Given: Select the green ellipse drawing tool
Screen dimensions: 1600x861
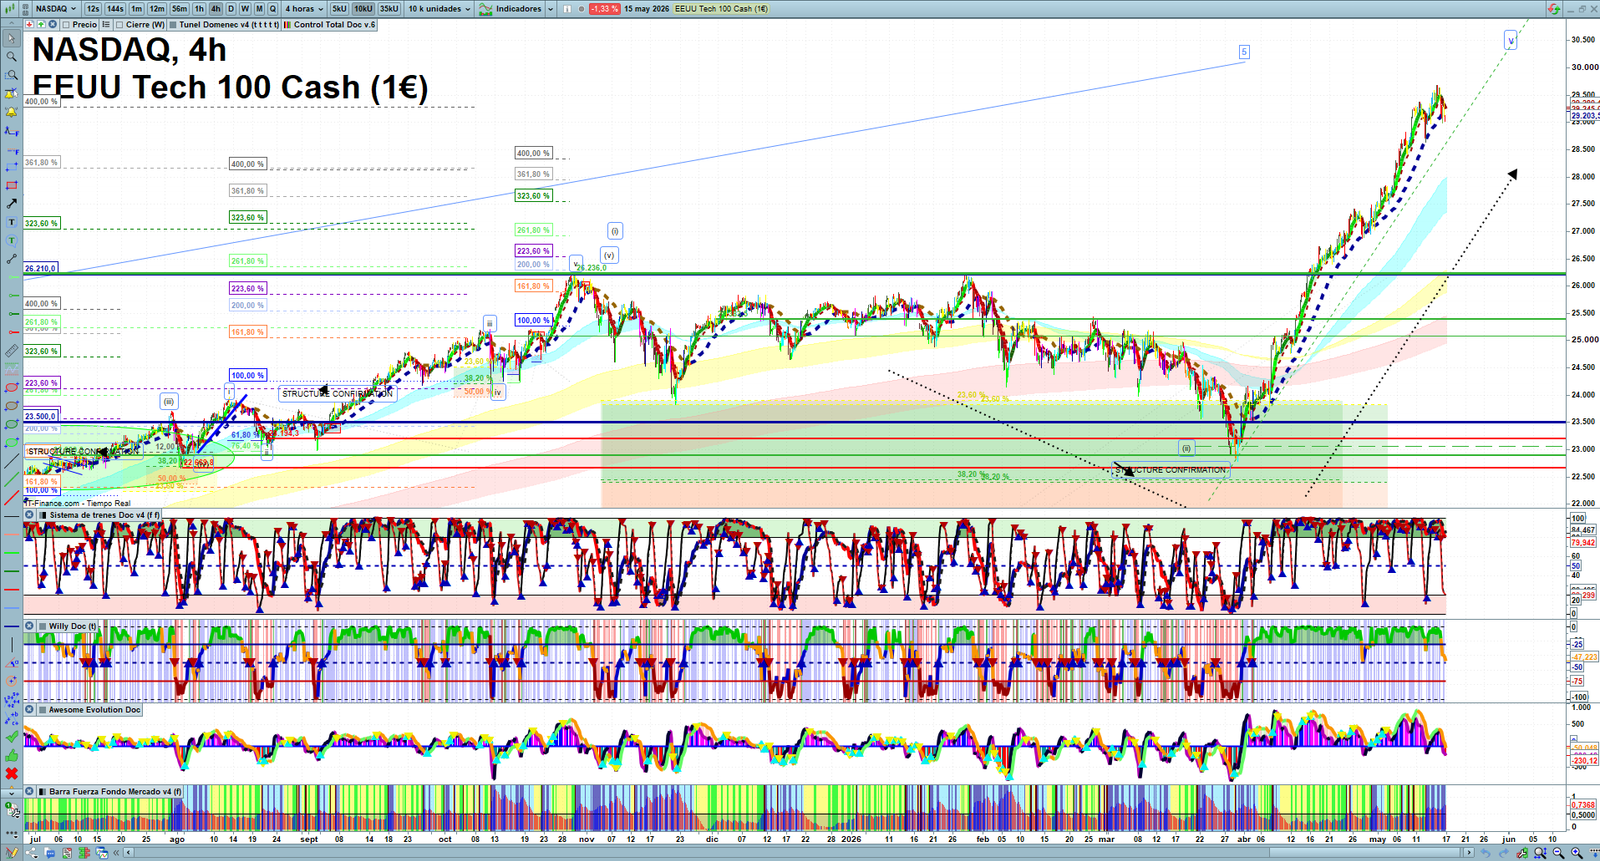Looking at the screenshot, I should (x=11, y=425).
